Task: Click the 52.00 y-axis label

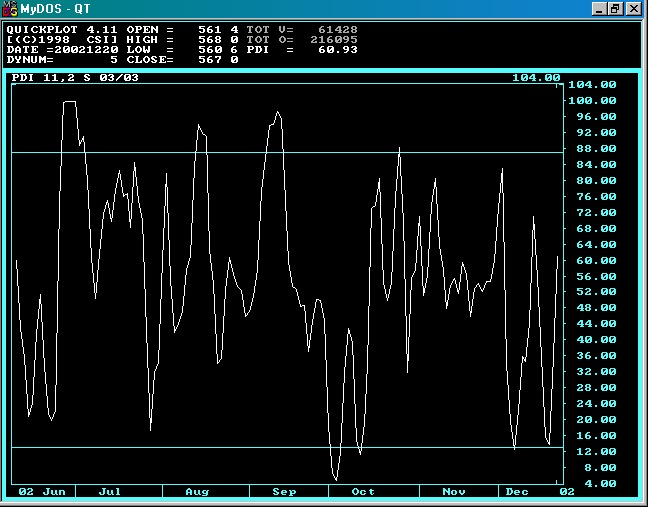Action: point(596,292)
